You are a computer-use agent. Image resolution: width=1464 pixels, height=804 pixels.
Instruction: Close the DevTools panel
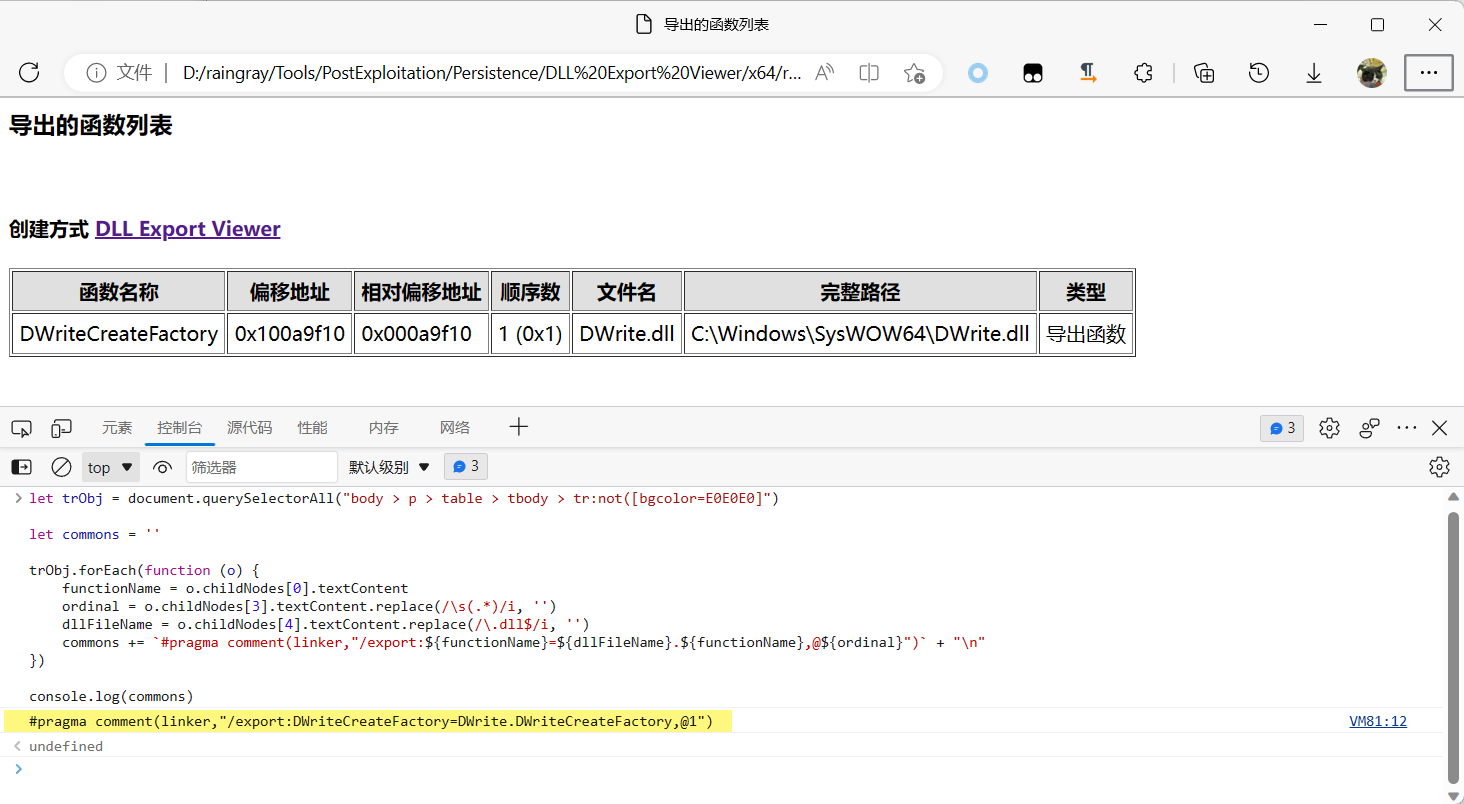pos(1440,428)
